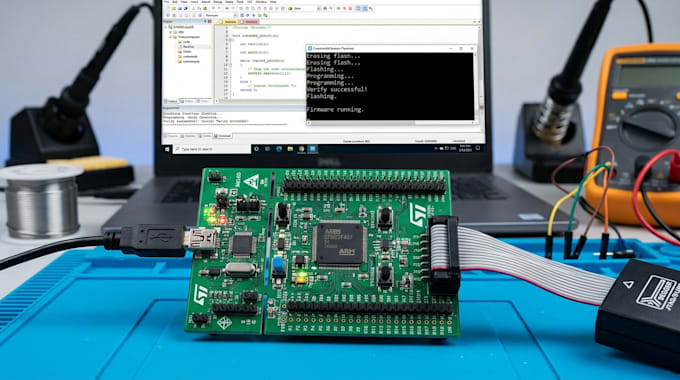Viewport: 680px width, 380px height.
Task: Click the open-folder icon in IDE toolbar
Action: point(173,8)
